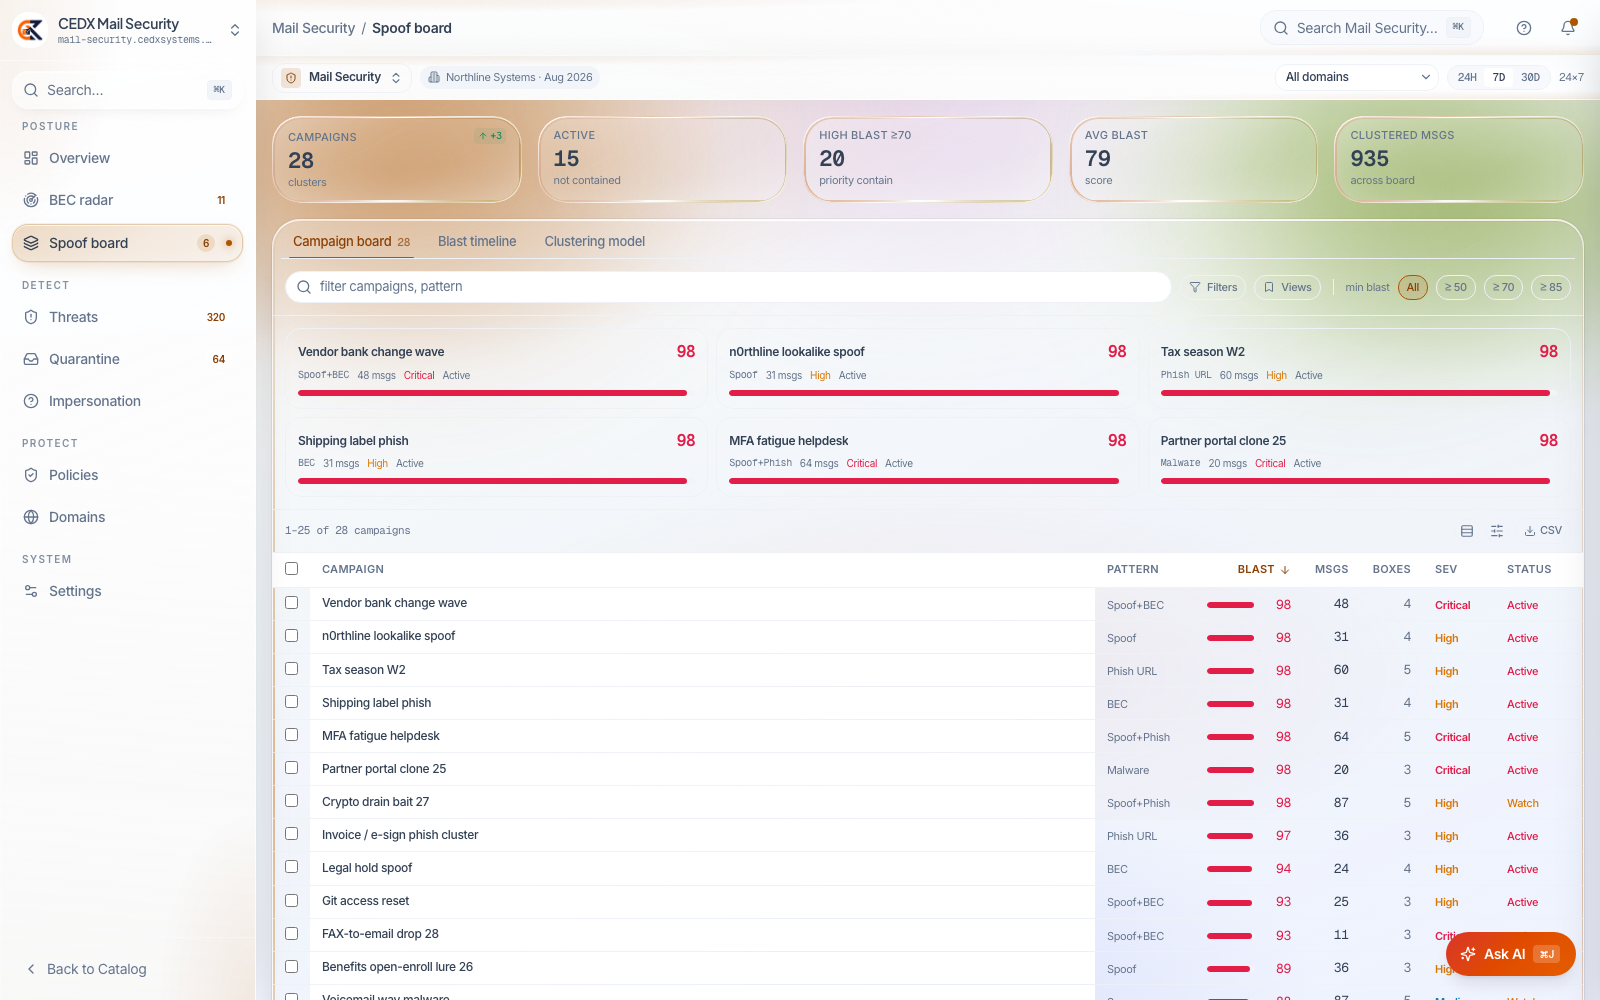This screenshot has width=1600, height=1000.
Task: Sort by the MSGS column header
Action: 1331,570
